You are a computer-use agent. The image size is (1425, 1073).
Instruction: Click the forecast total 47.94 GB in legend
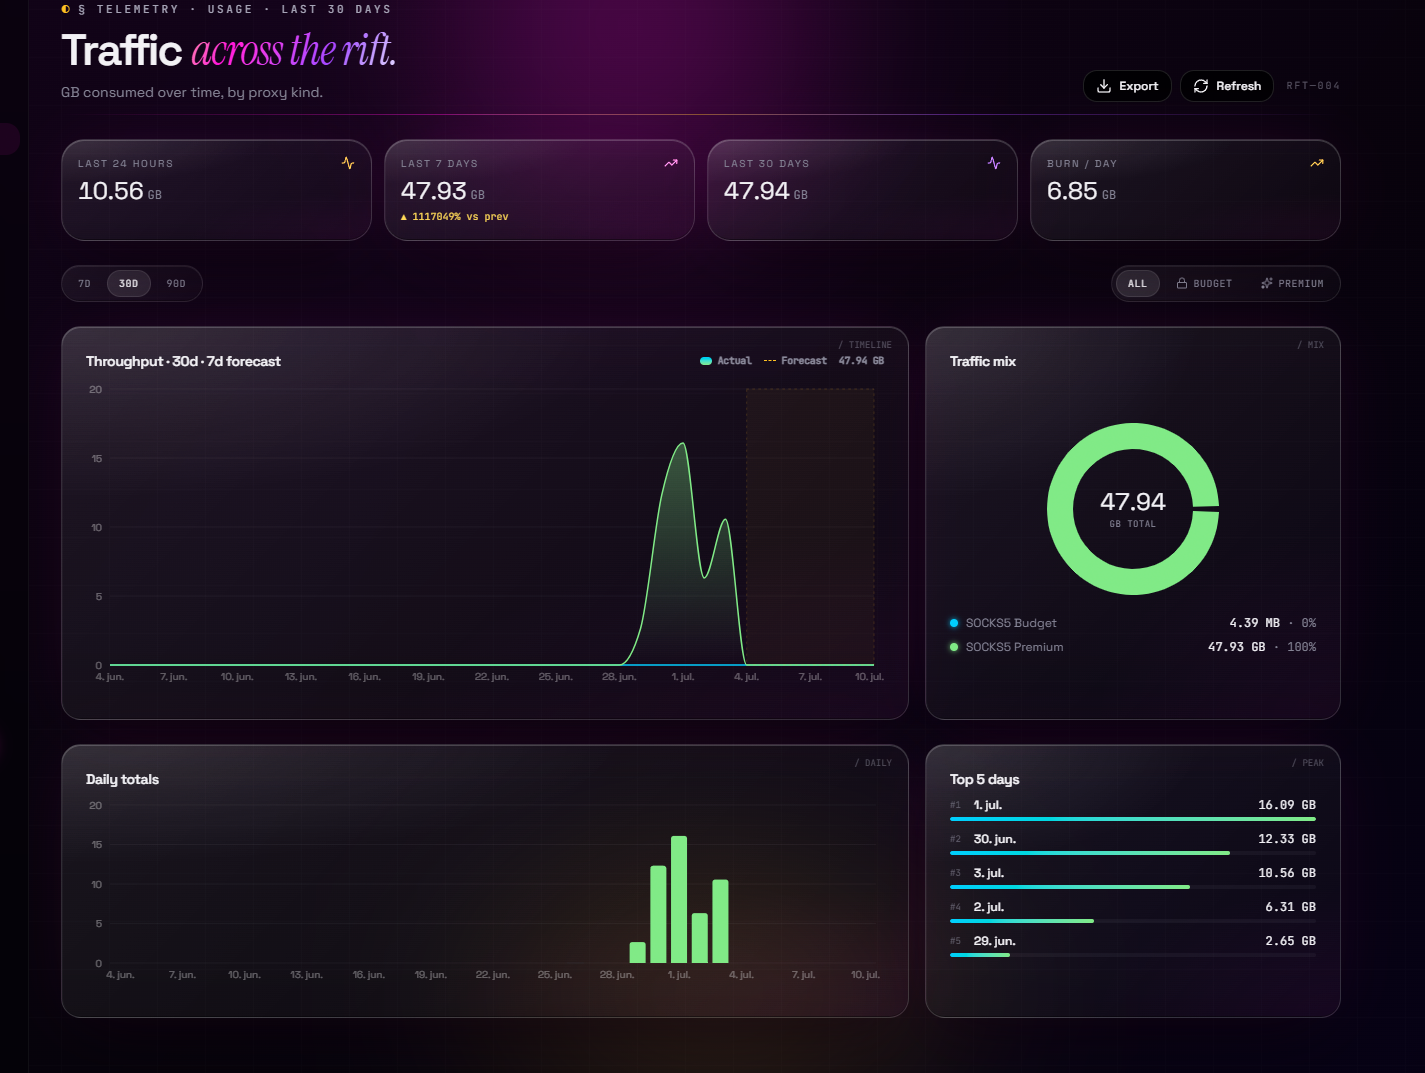click(x=861, y=361)
